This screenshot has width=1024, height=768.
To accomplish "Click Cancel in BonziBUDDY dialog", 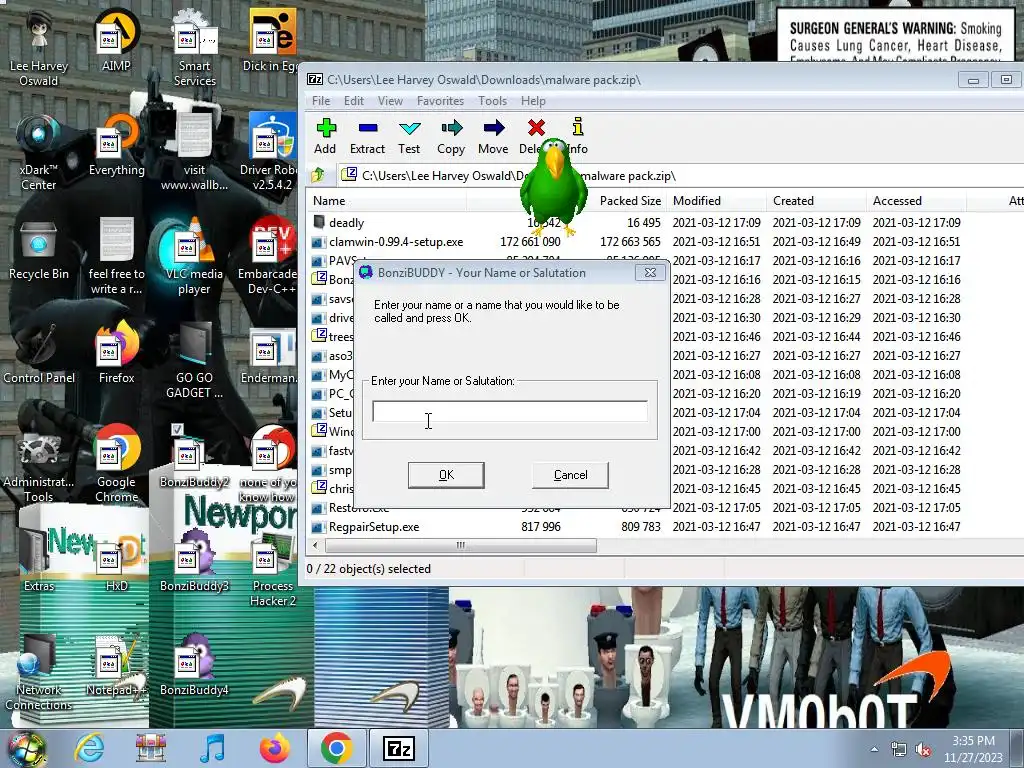I will 570,475.
